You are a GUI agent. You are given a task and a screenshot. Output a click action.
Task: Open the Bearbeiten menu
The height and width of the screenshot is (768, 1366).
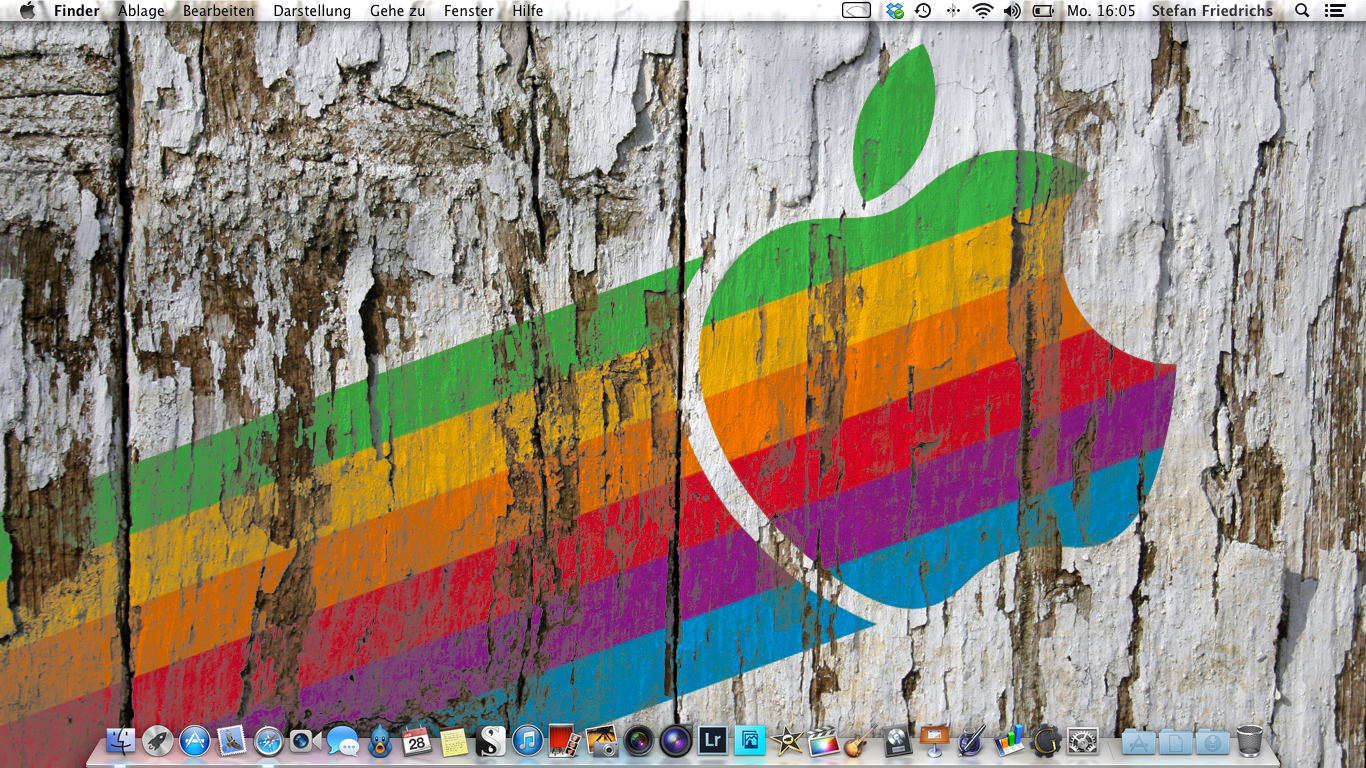219,10
